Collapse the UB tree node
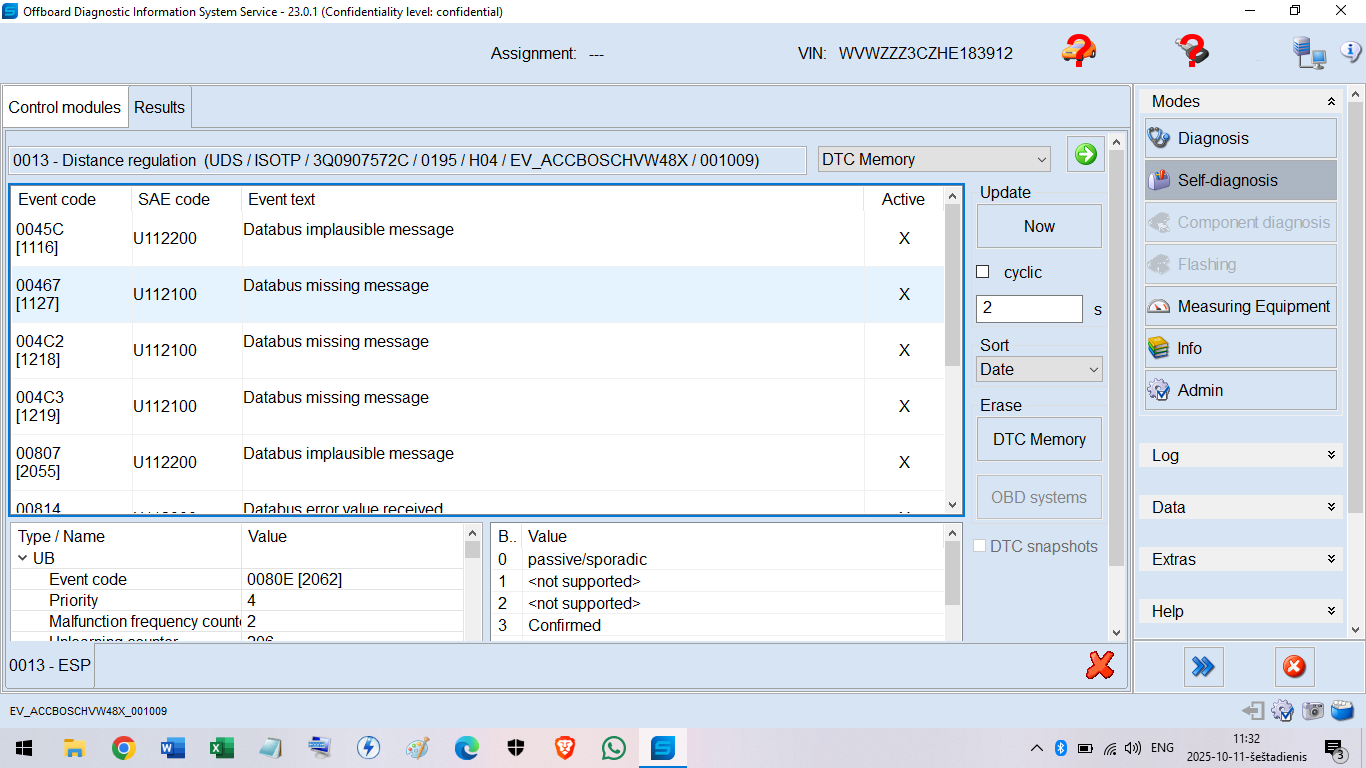 [23, 558]
